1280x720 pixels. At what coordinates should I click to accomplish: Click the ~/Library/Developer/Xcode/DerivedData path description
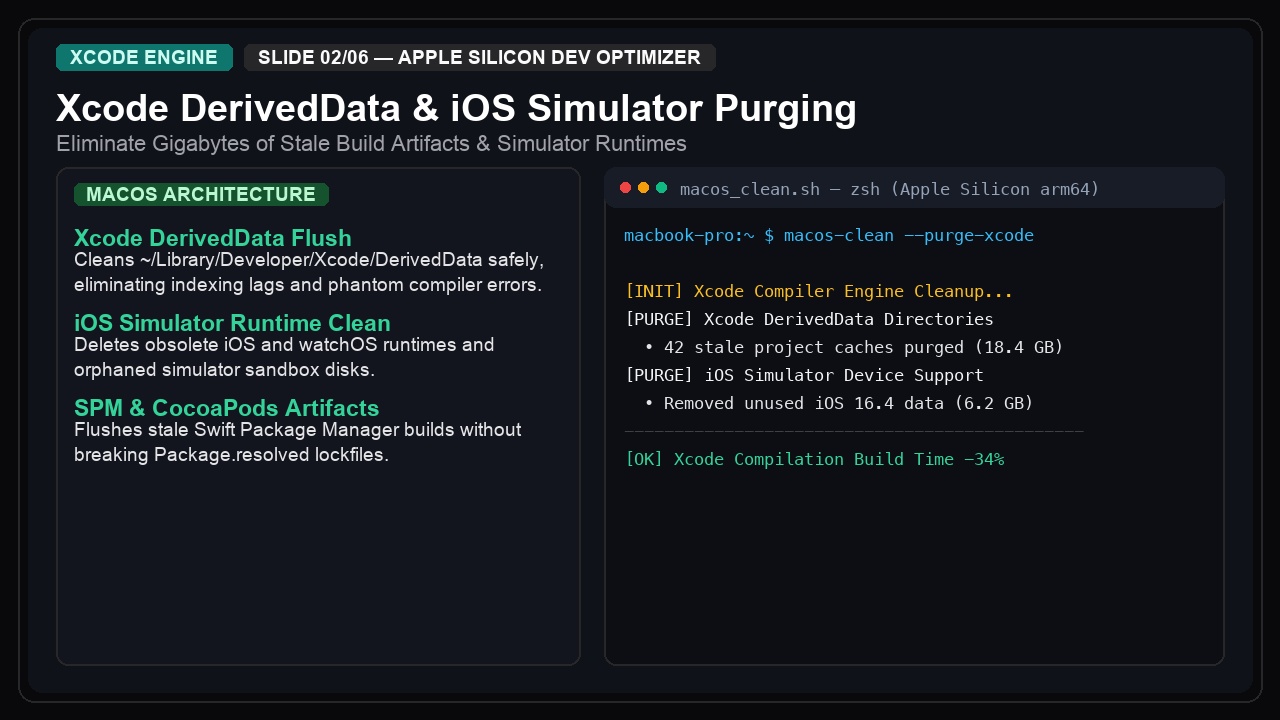tap(309, 260)
